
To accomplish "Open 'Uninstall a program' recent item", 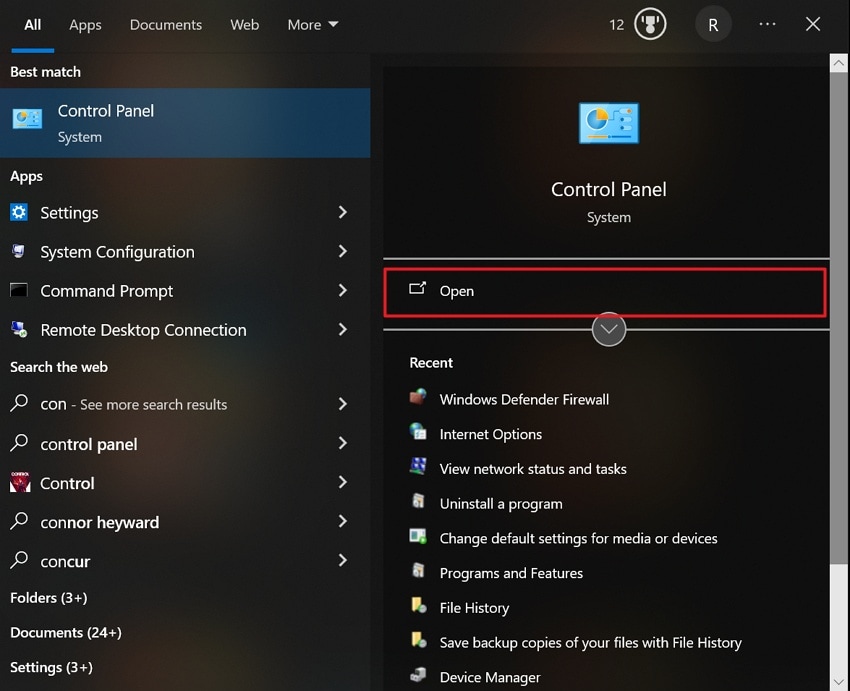I will point(501,504).
